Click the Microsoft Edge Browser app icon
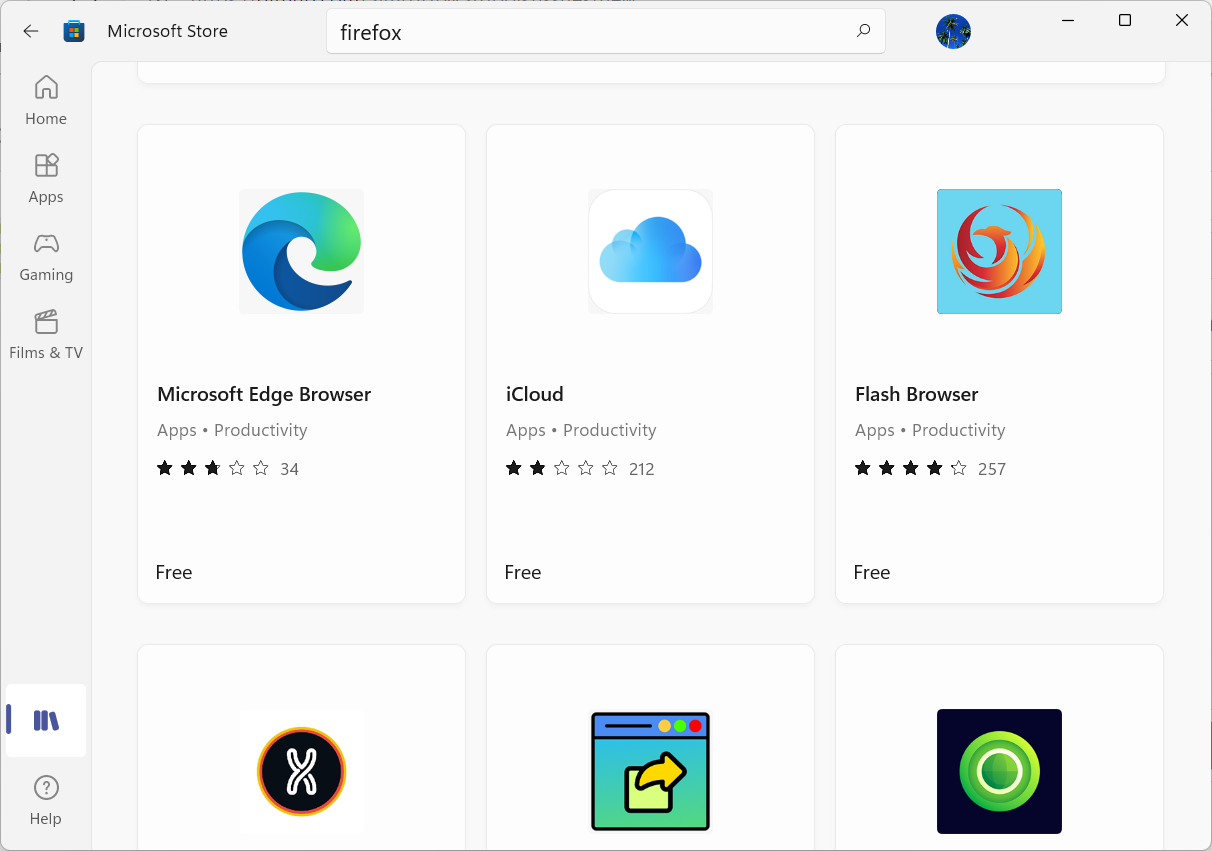This screenshot has width=1212, height=851. [301, 251]
